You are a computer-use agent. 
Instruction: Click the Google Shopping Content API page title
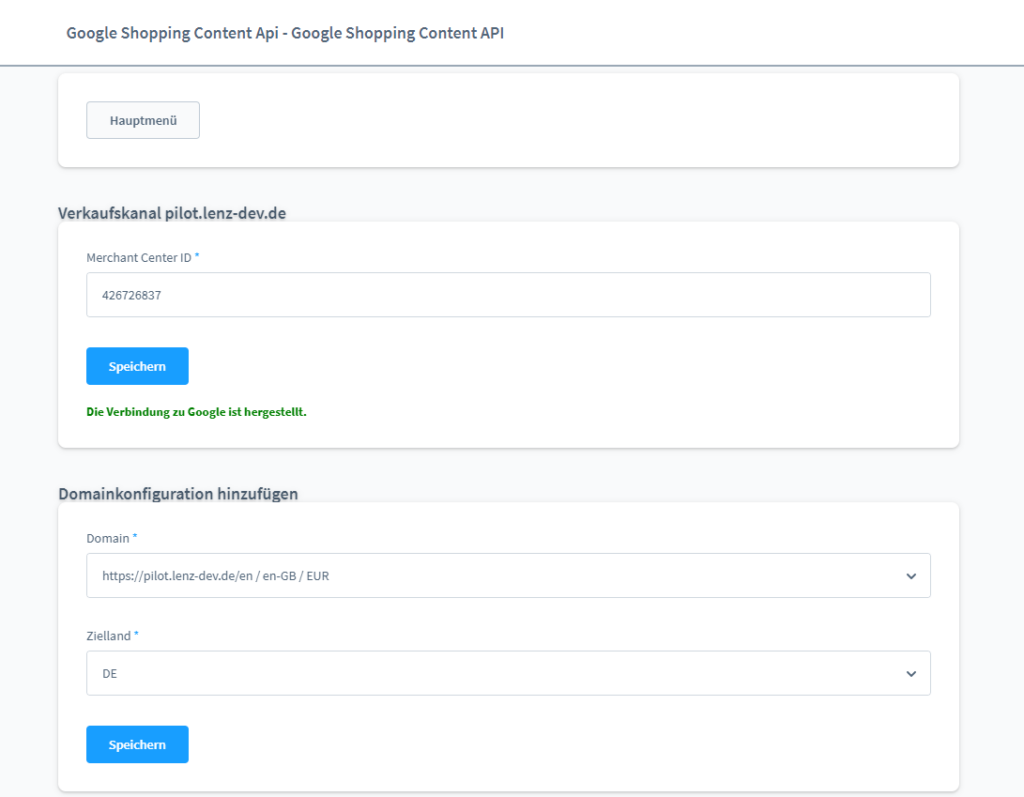click(285, 33)
